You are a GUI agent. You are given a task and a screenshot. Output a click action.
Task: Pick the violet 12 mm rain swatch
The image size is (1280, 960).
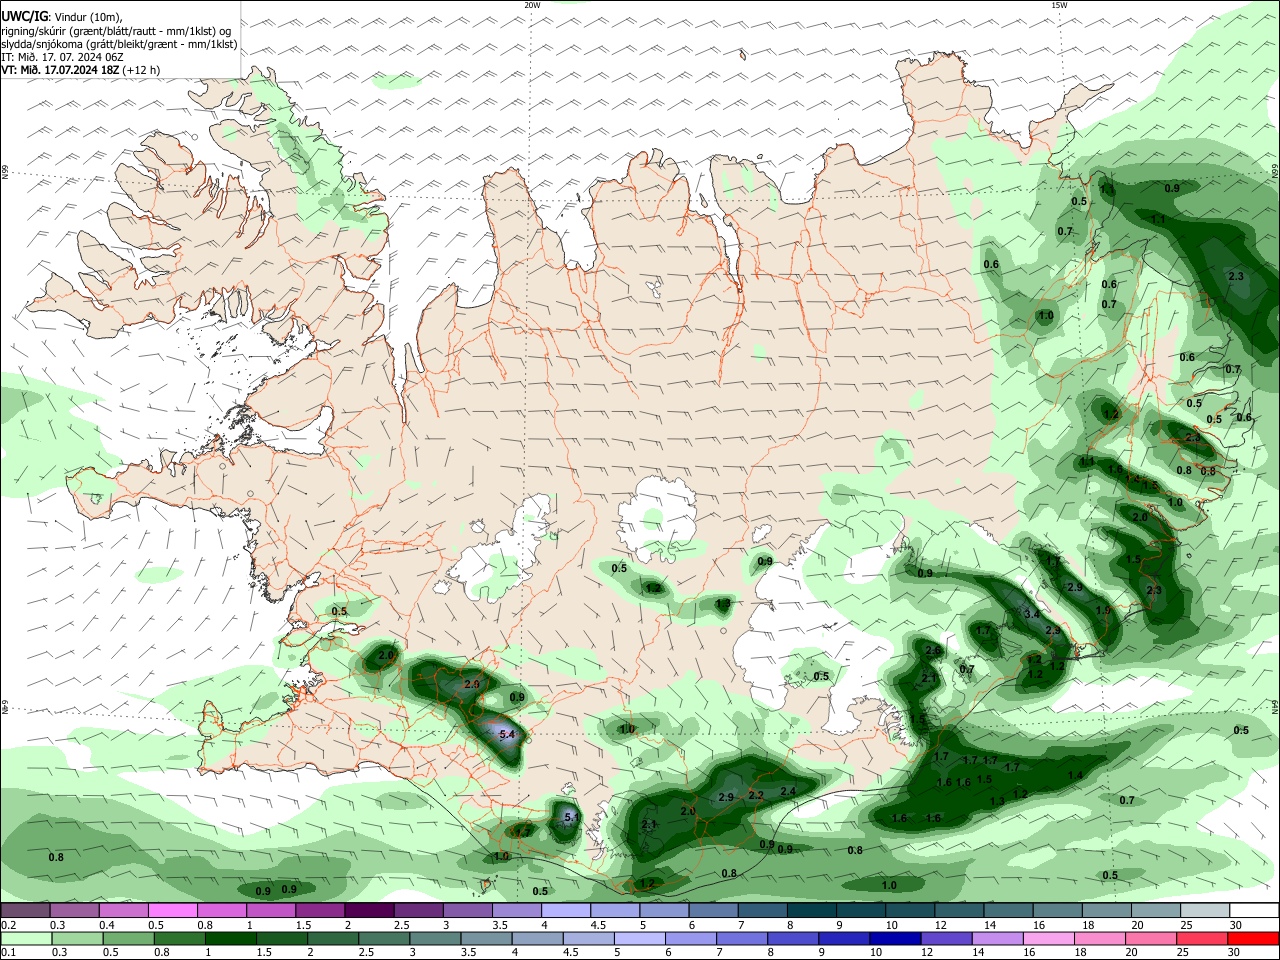946,939
